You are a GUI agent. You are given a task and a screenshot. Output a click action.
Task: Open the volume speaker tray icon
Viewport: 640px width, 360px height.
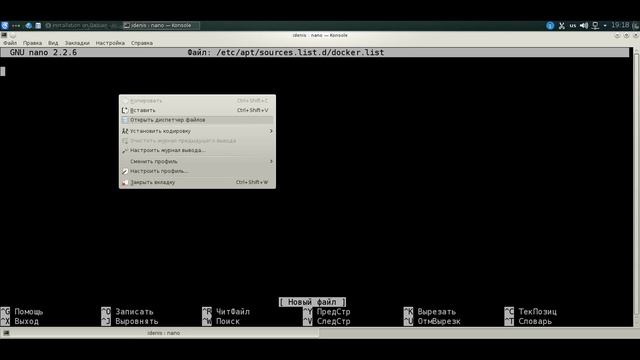click(x=584, y=26)
